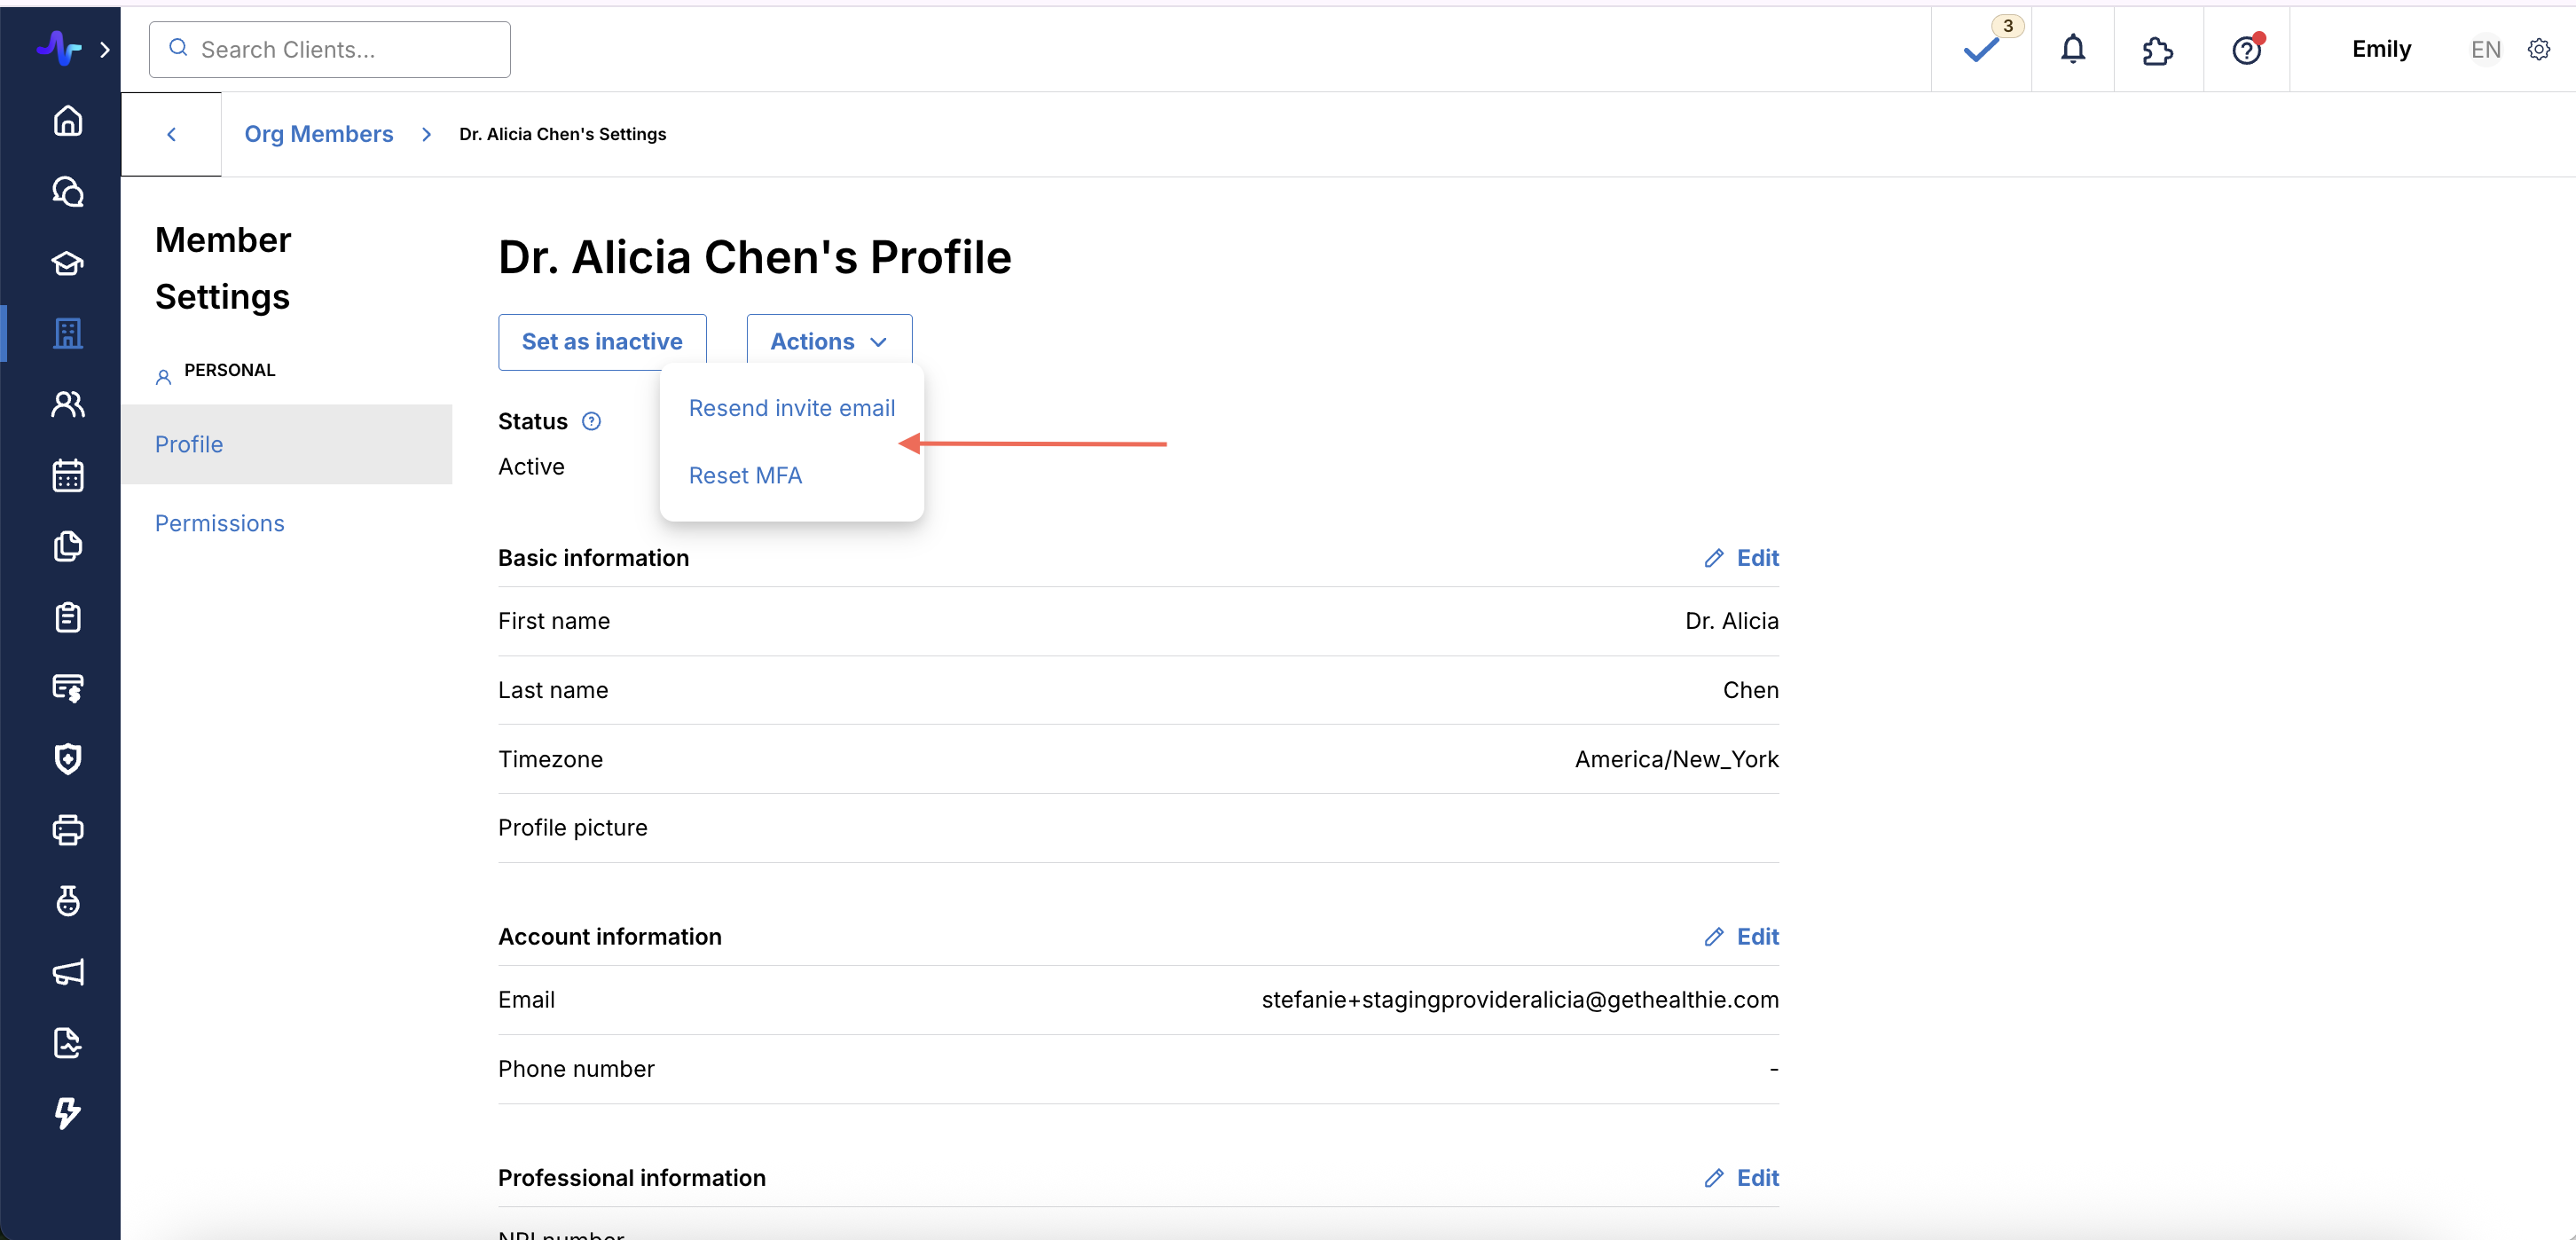The image size is (2576, 1240).
Task: Click the Set as inactive button
Action: [x=602, y=342]
